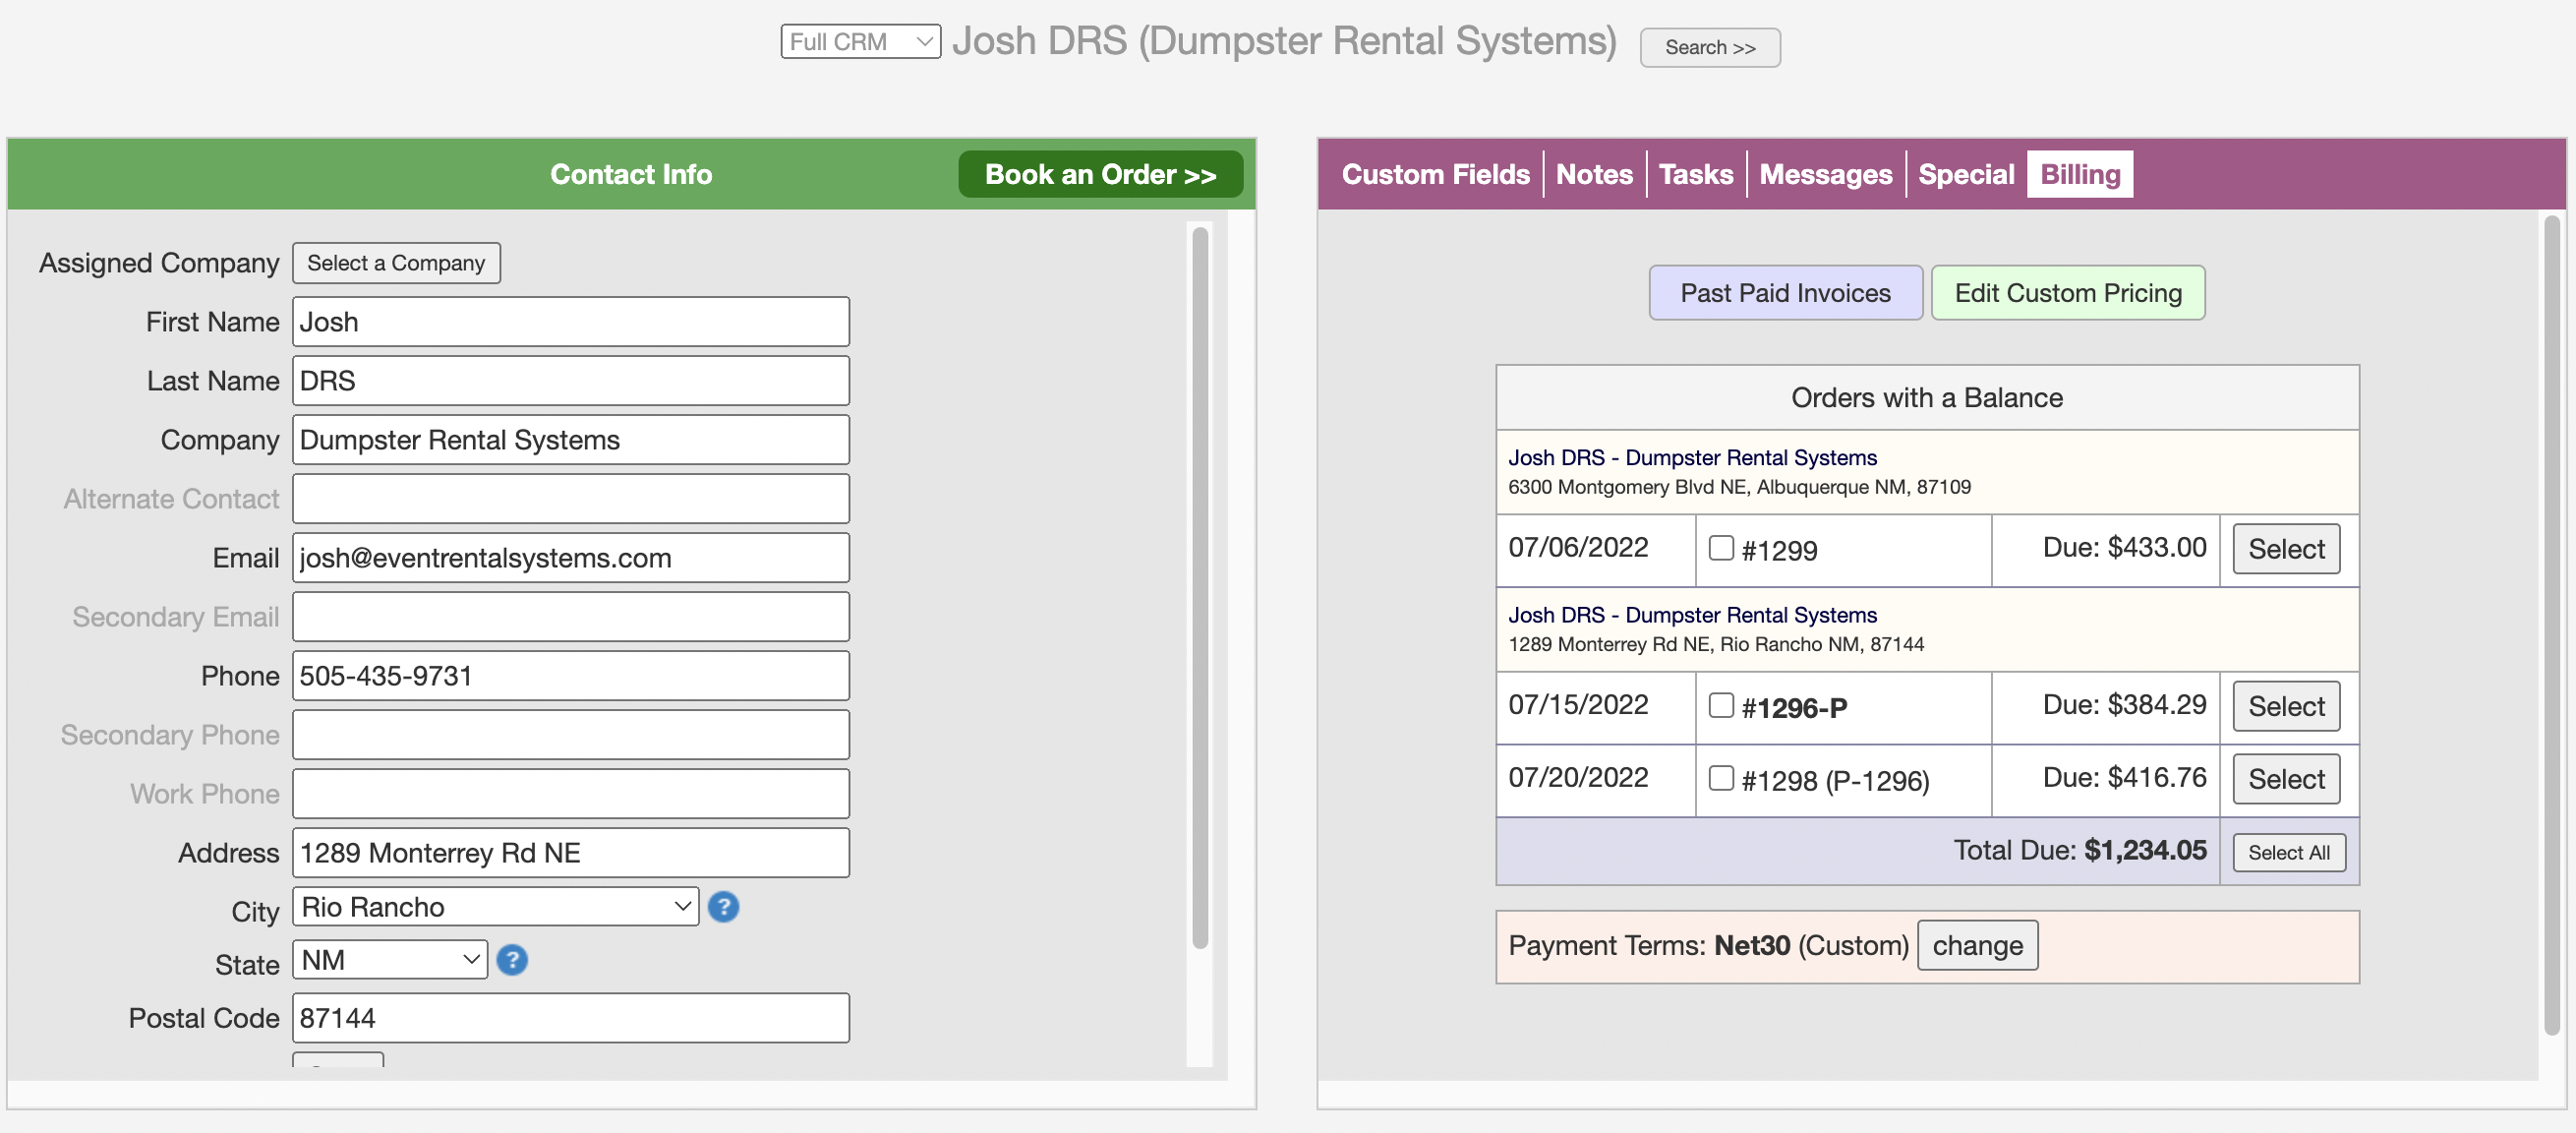Switch to the Notes tab

[1593, 174]
